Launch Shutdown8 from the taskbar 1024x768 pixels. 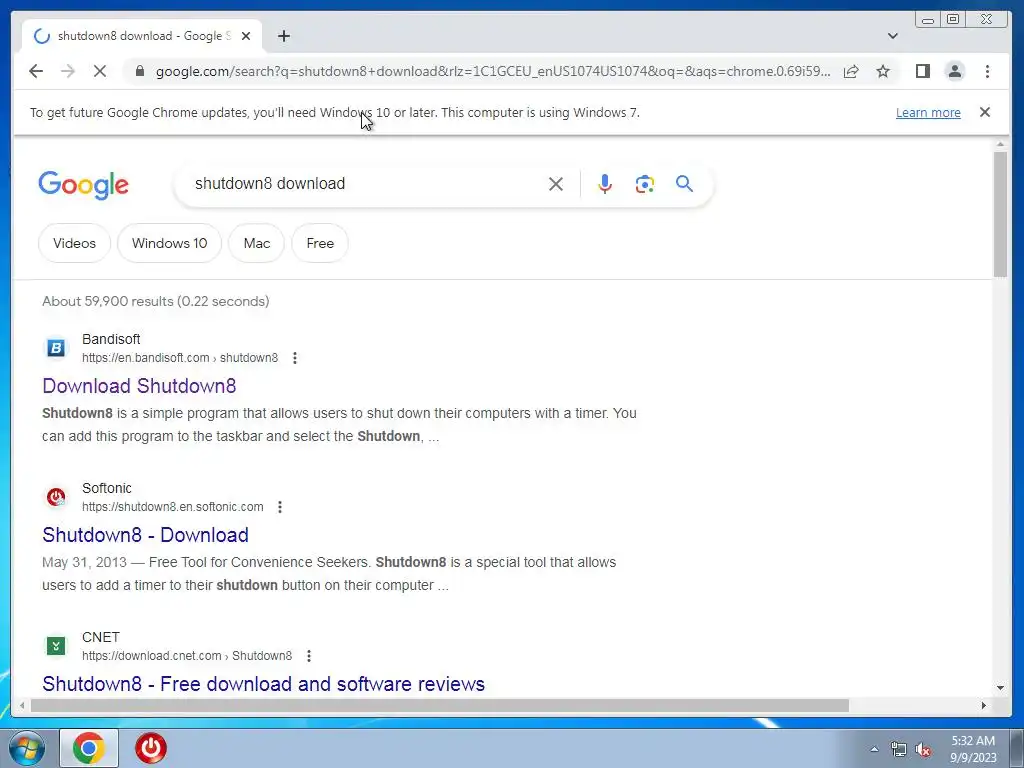151,748
